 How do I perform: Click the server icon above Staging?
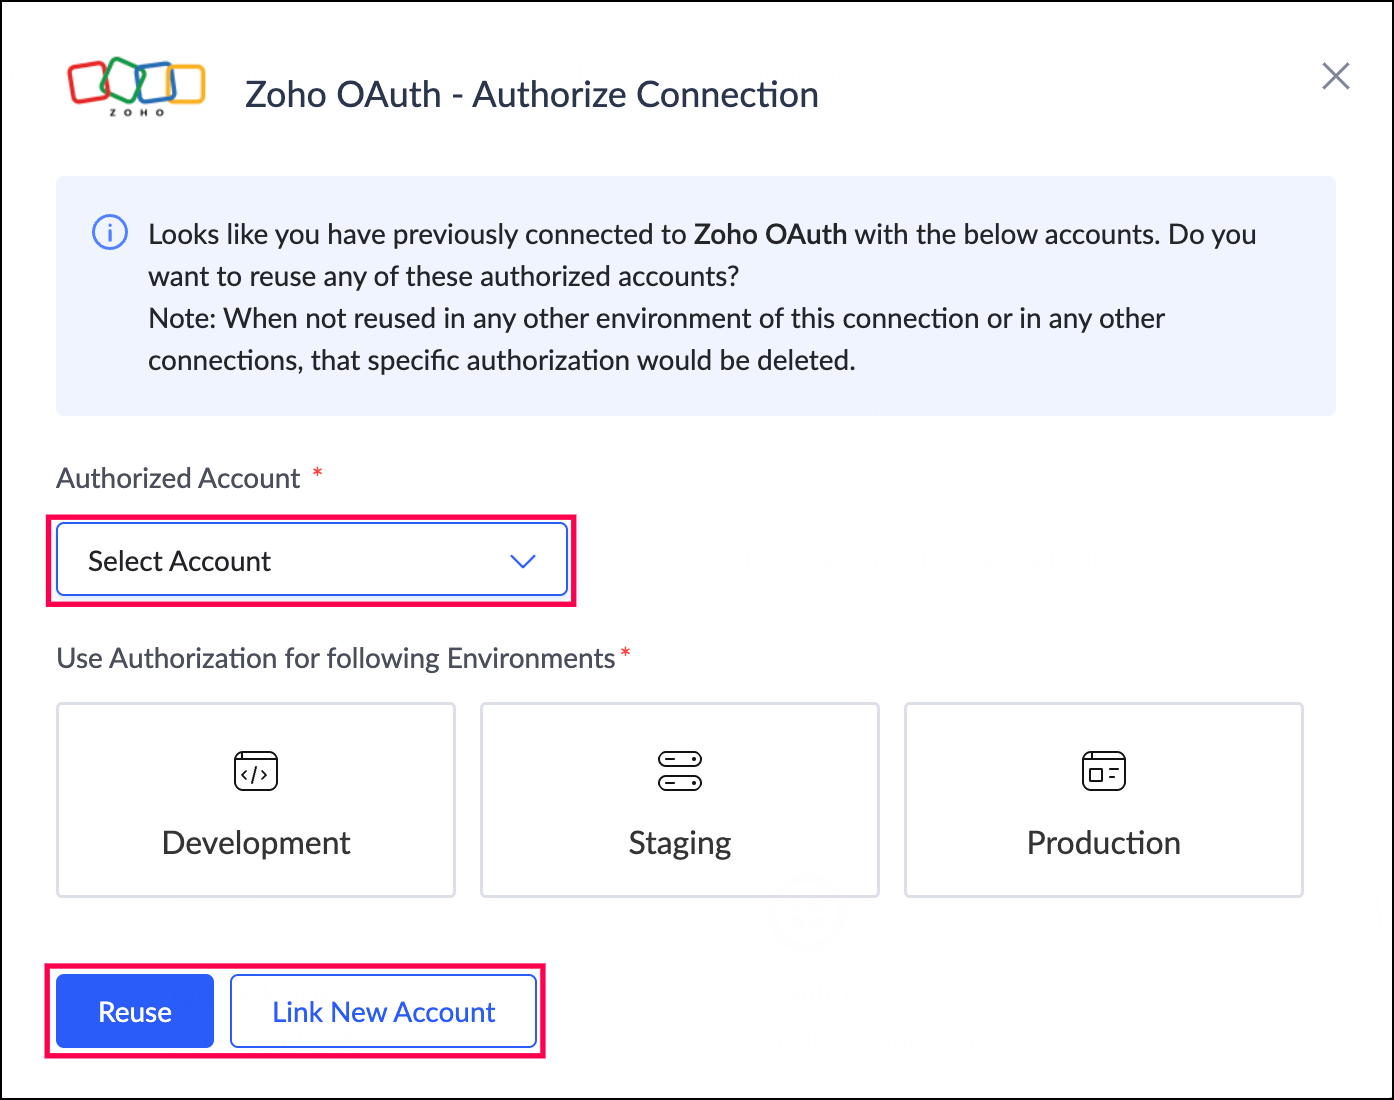(680, 771)
